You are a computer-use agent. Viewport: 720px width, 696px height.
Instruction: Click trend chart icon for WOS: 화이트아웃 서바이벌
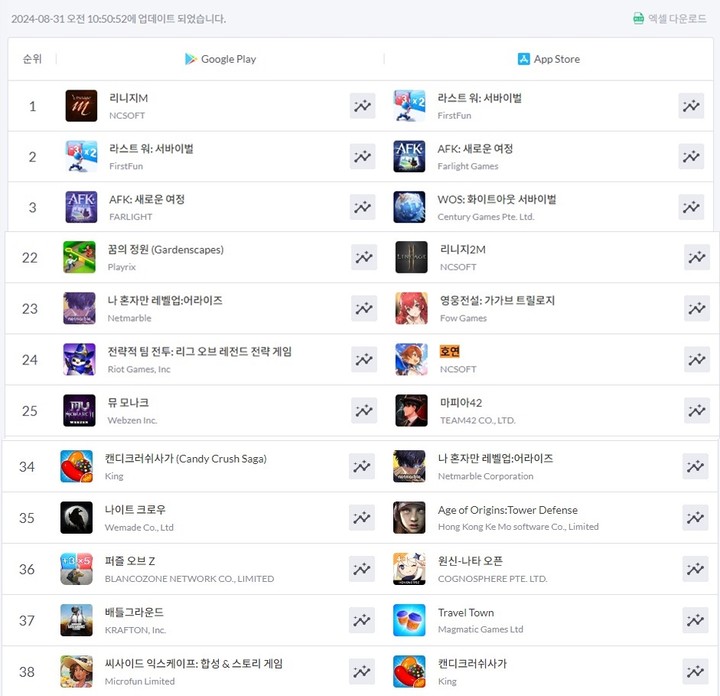coord(691,207)
